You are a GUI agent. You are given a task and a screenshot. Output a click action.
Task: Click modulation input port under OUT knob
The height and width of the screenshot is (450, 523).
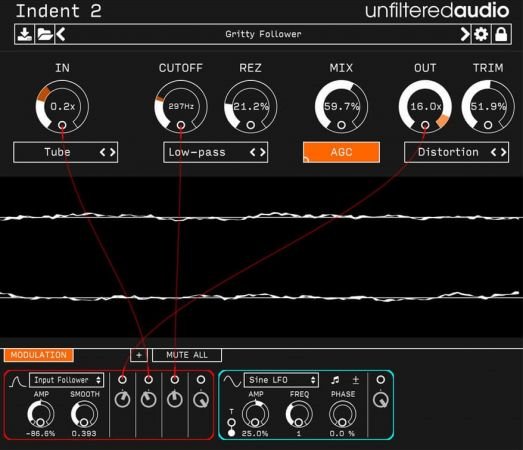pyautogui.click(x=425, y=125)
